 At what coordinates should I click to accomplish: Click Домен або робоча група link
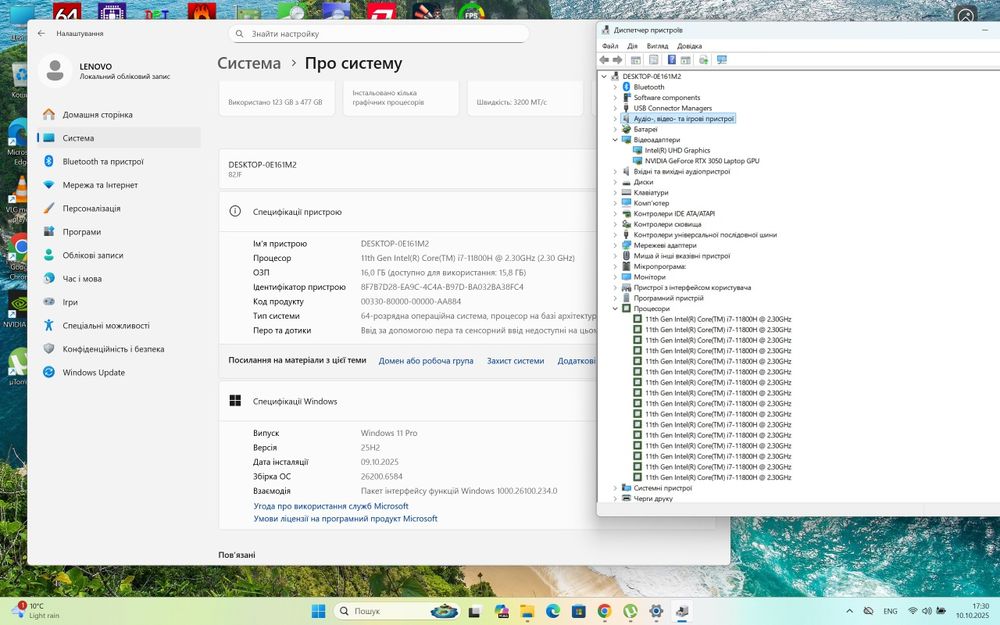click(426, 361)
